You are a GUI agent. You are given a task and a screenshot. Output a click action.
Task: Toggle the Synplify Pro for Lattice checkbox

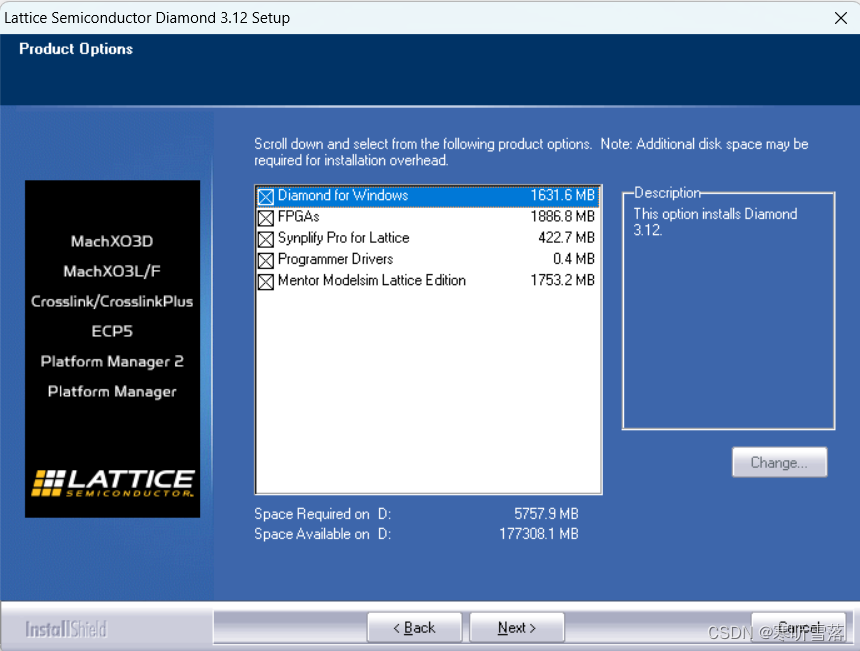(x=265, y=239)
